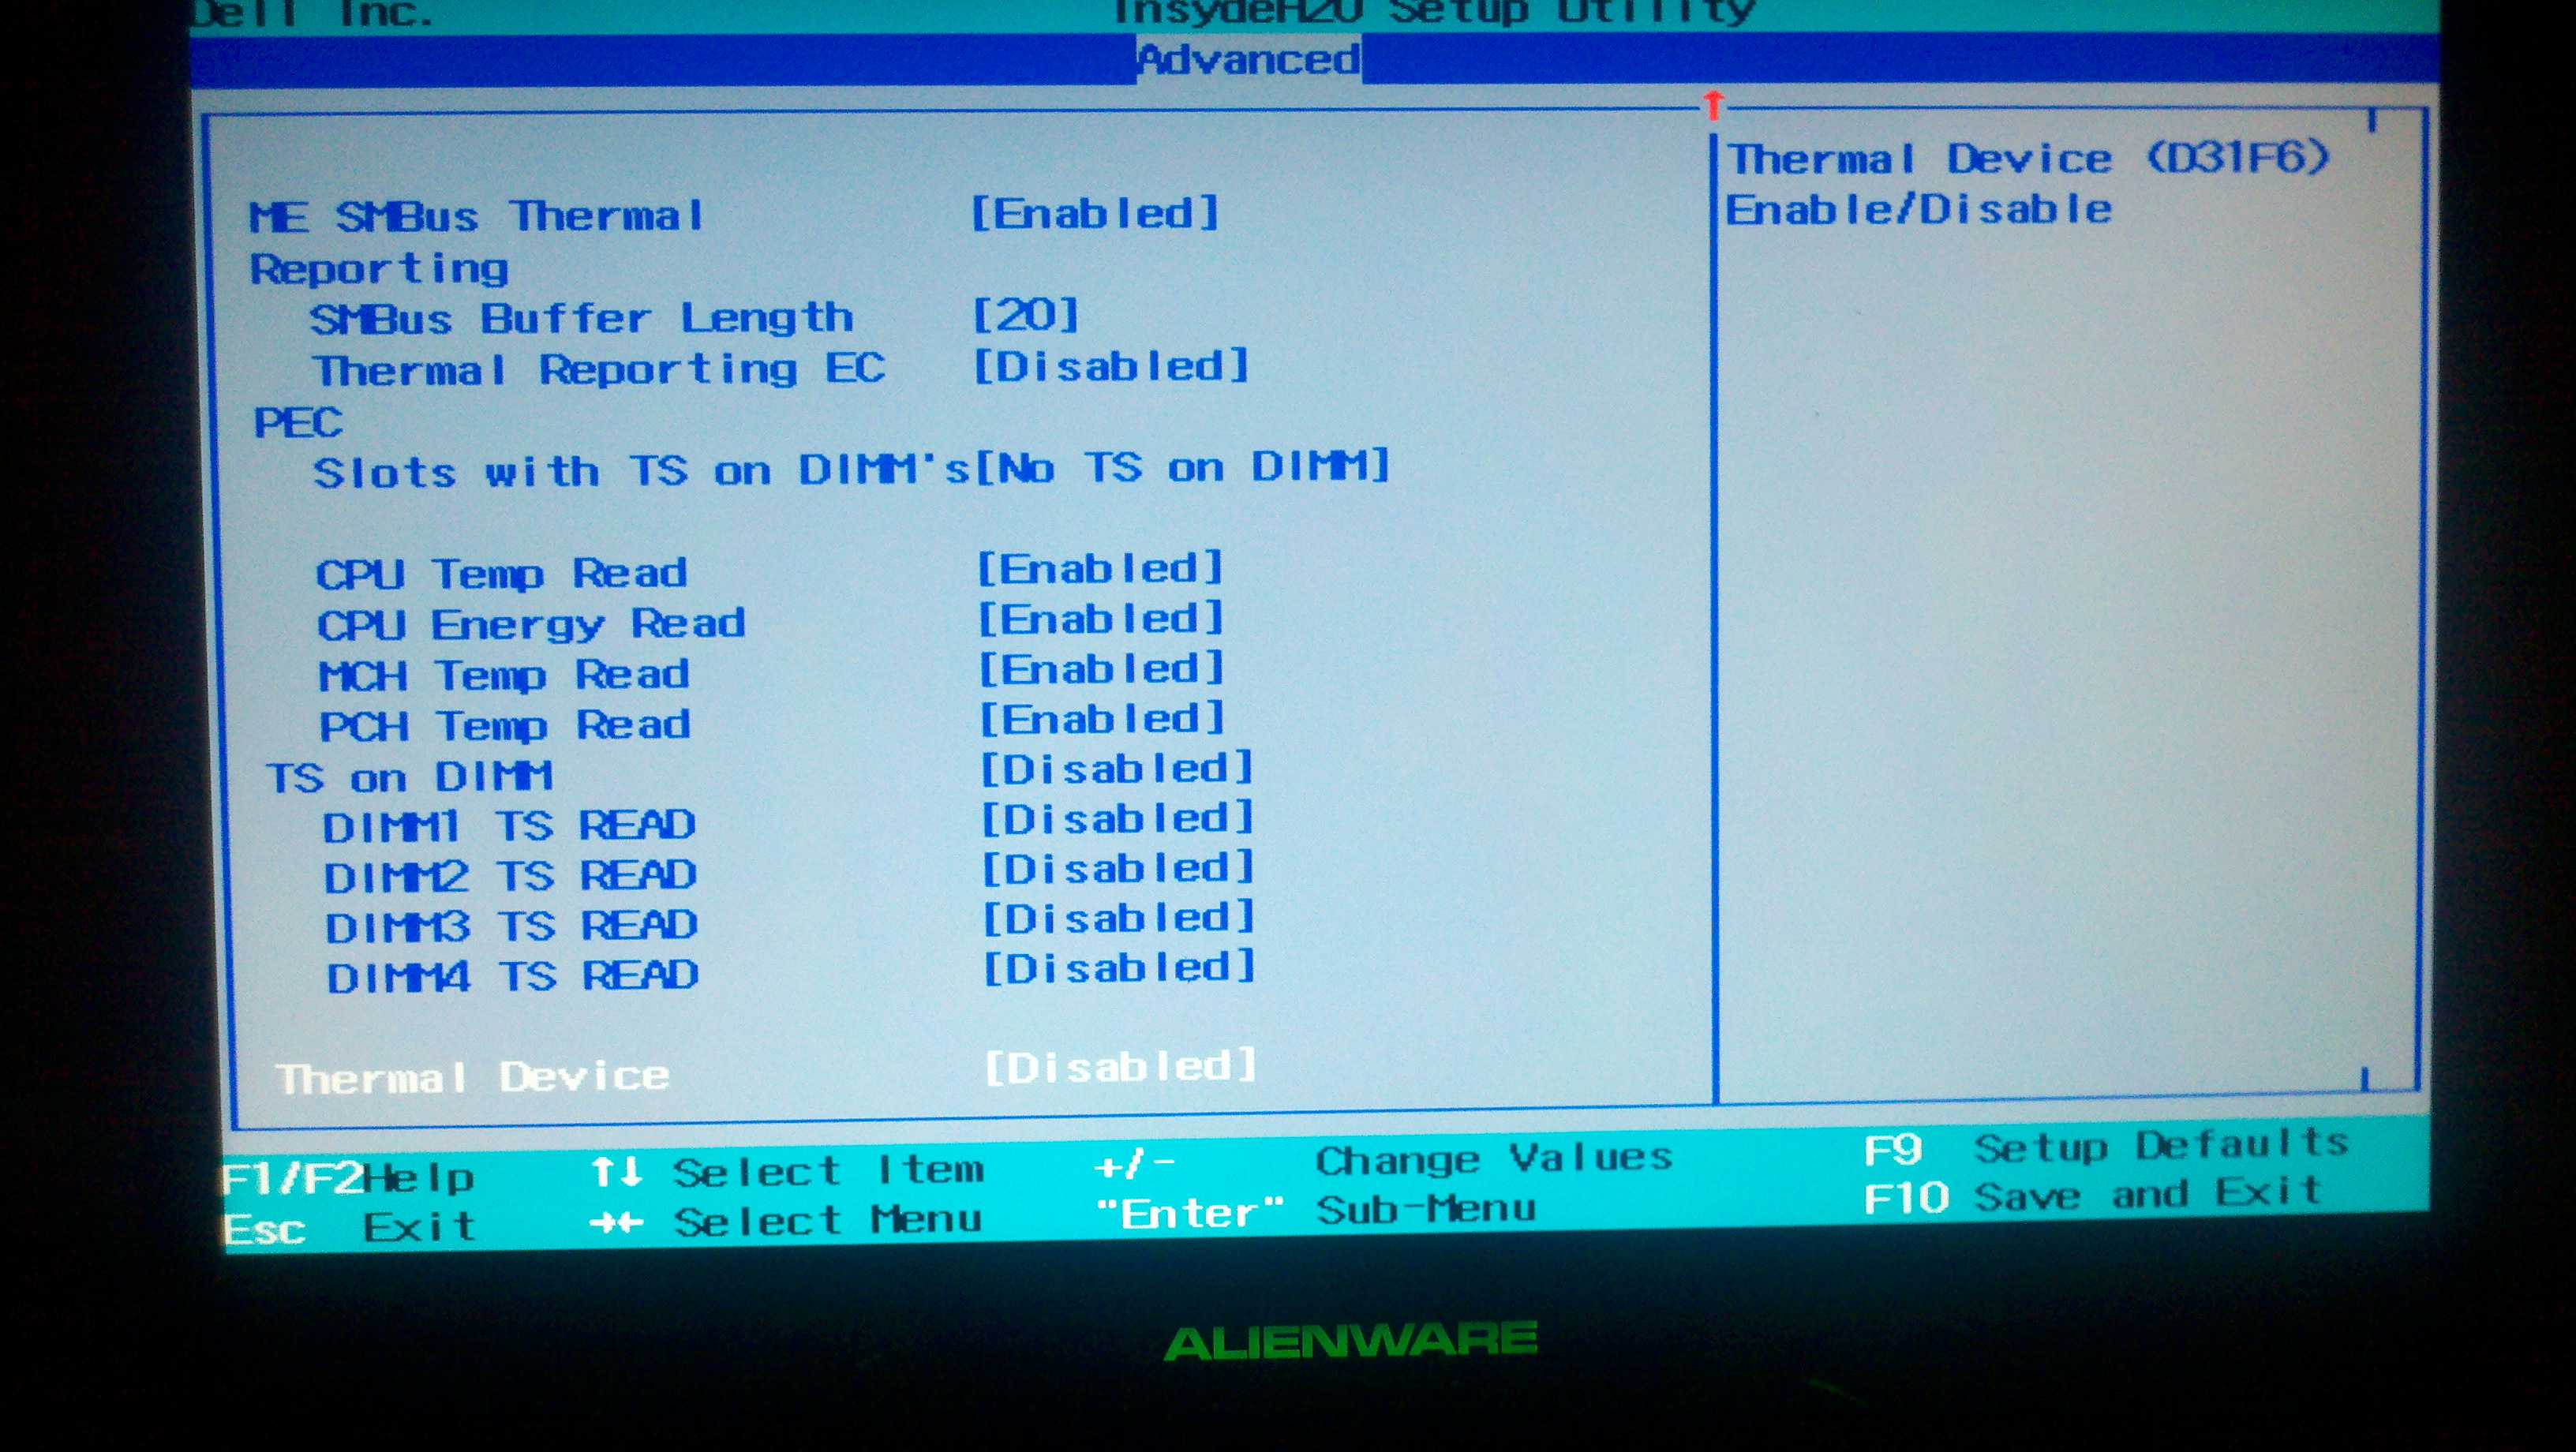The image size is (2576, 1452).
Task: Click F1/F2 Help in footer
Action: coord(348,1178)
